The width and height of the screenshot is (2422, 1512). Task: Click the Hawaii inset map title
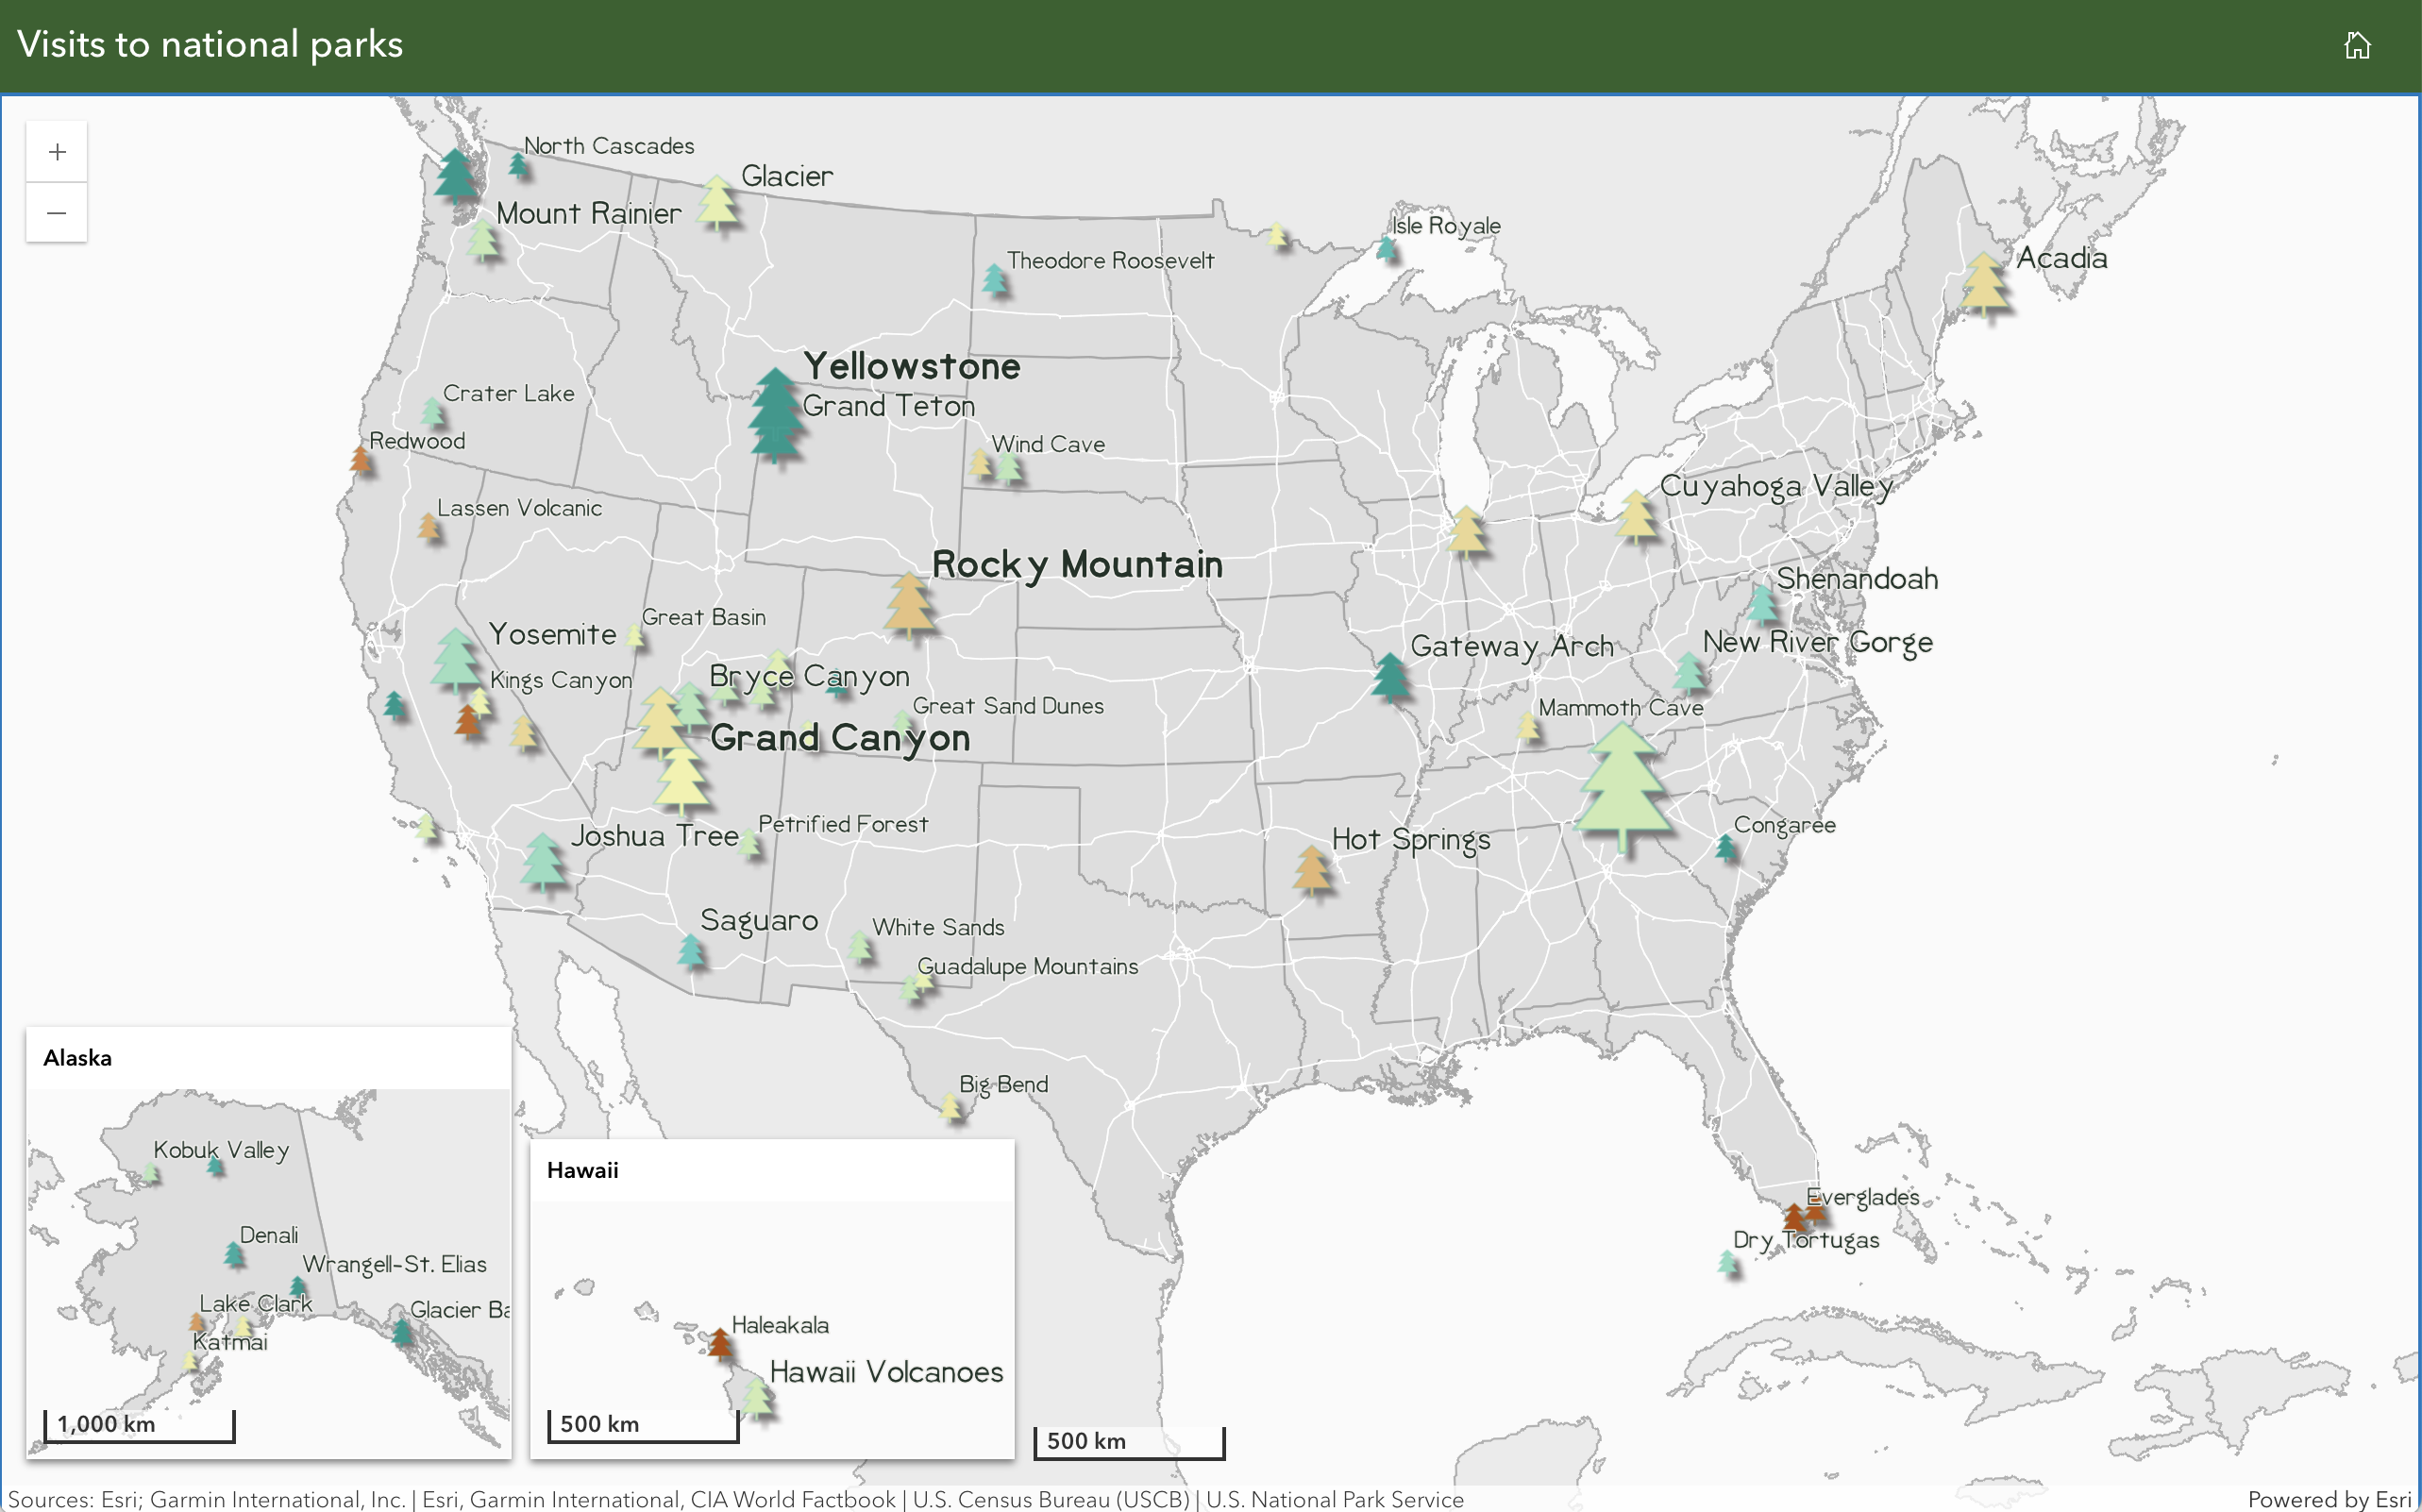[x=582, y=1170]
